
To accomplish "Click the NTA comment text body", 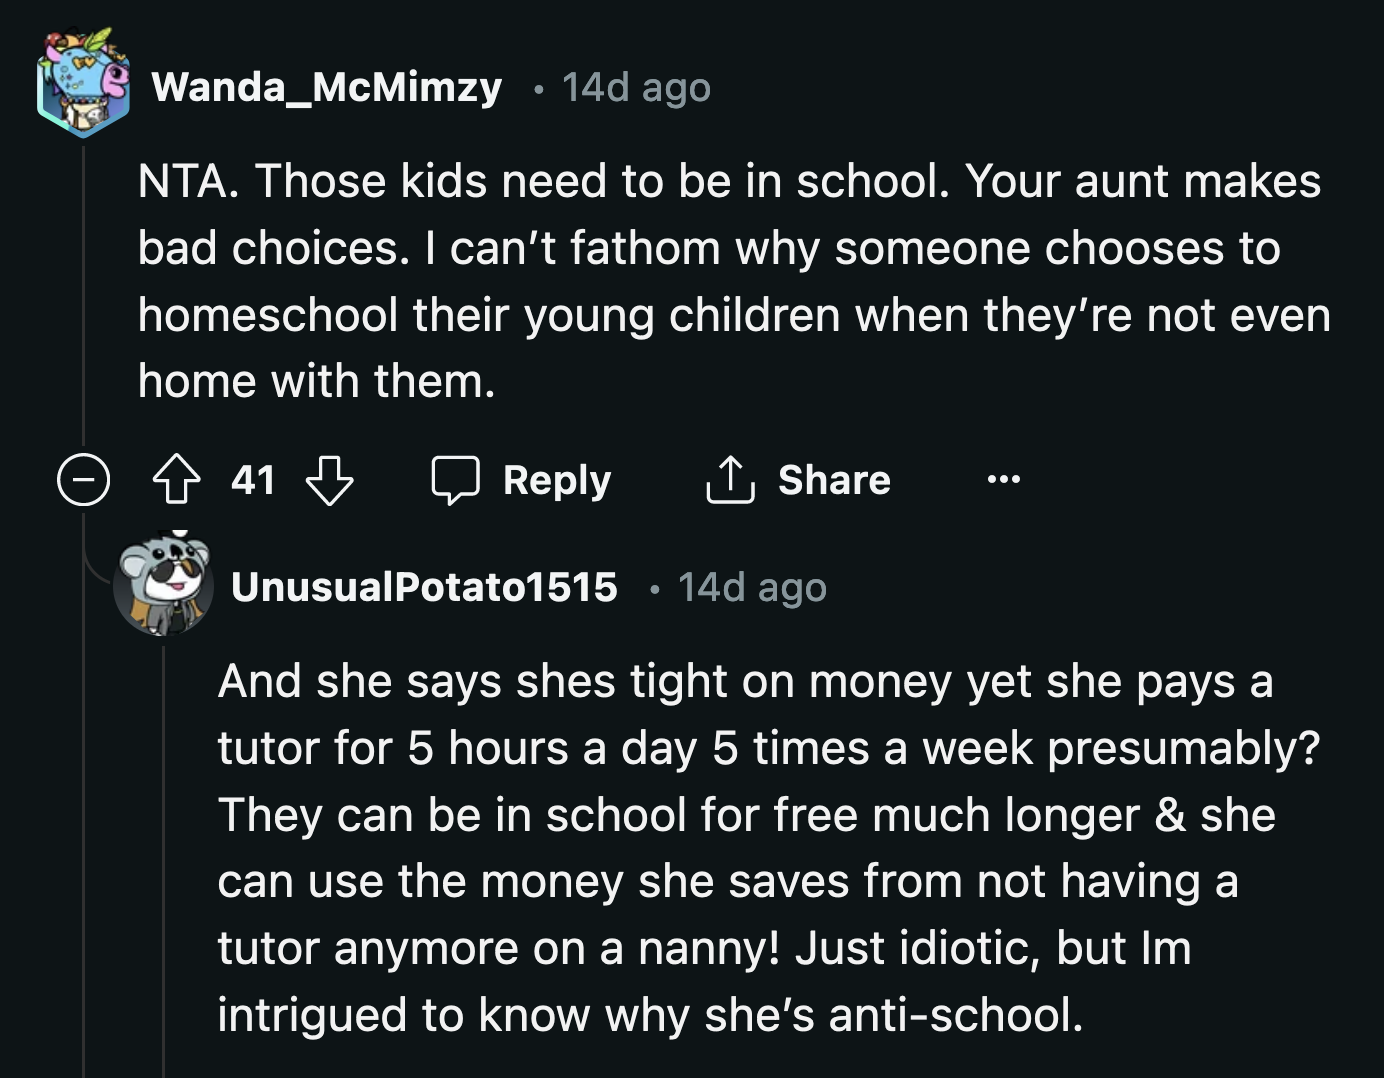I will pos(700,280).
